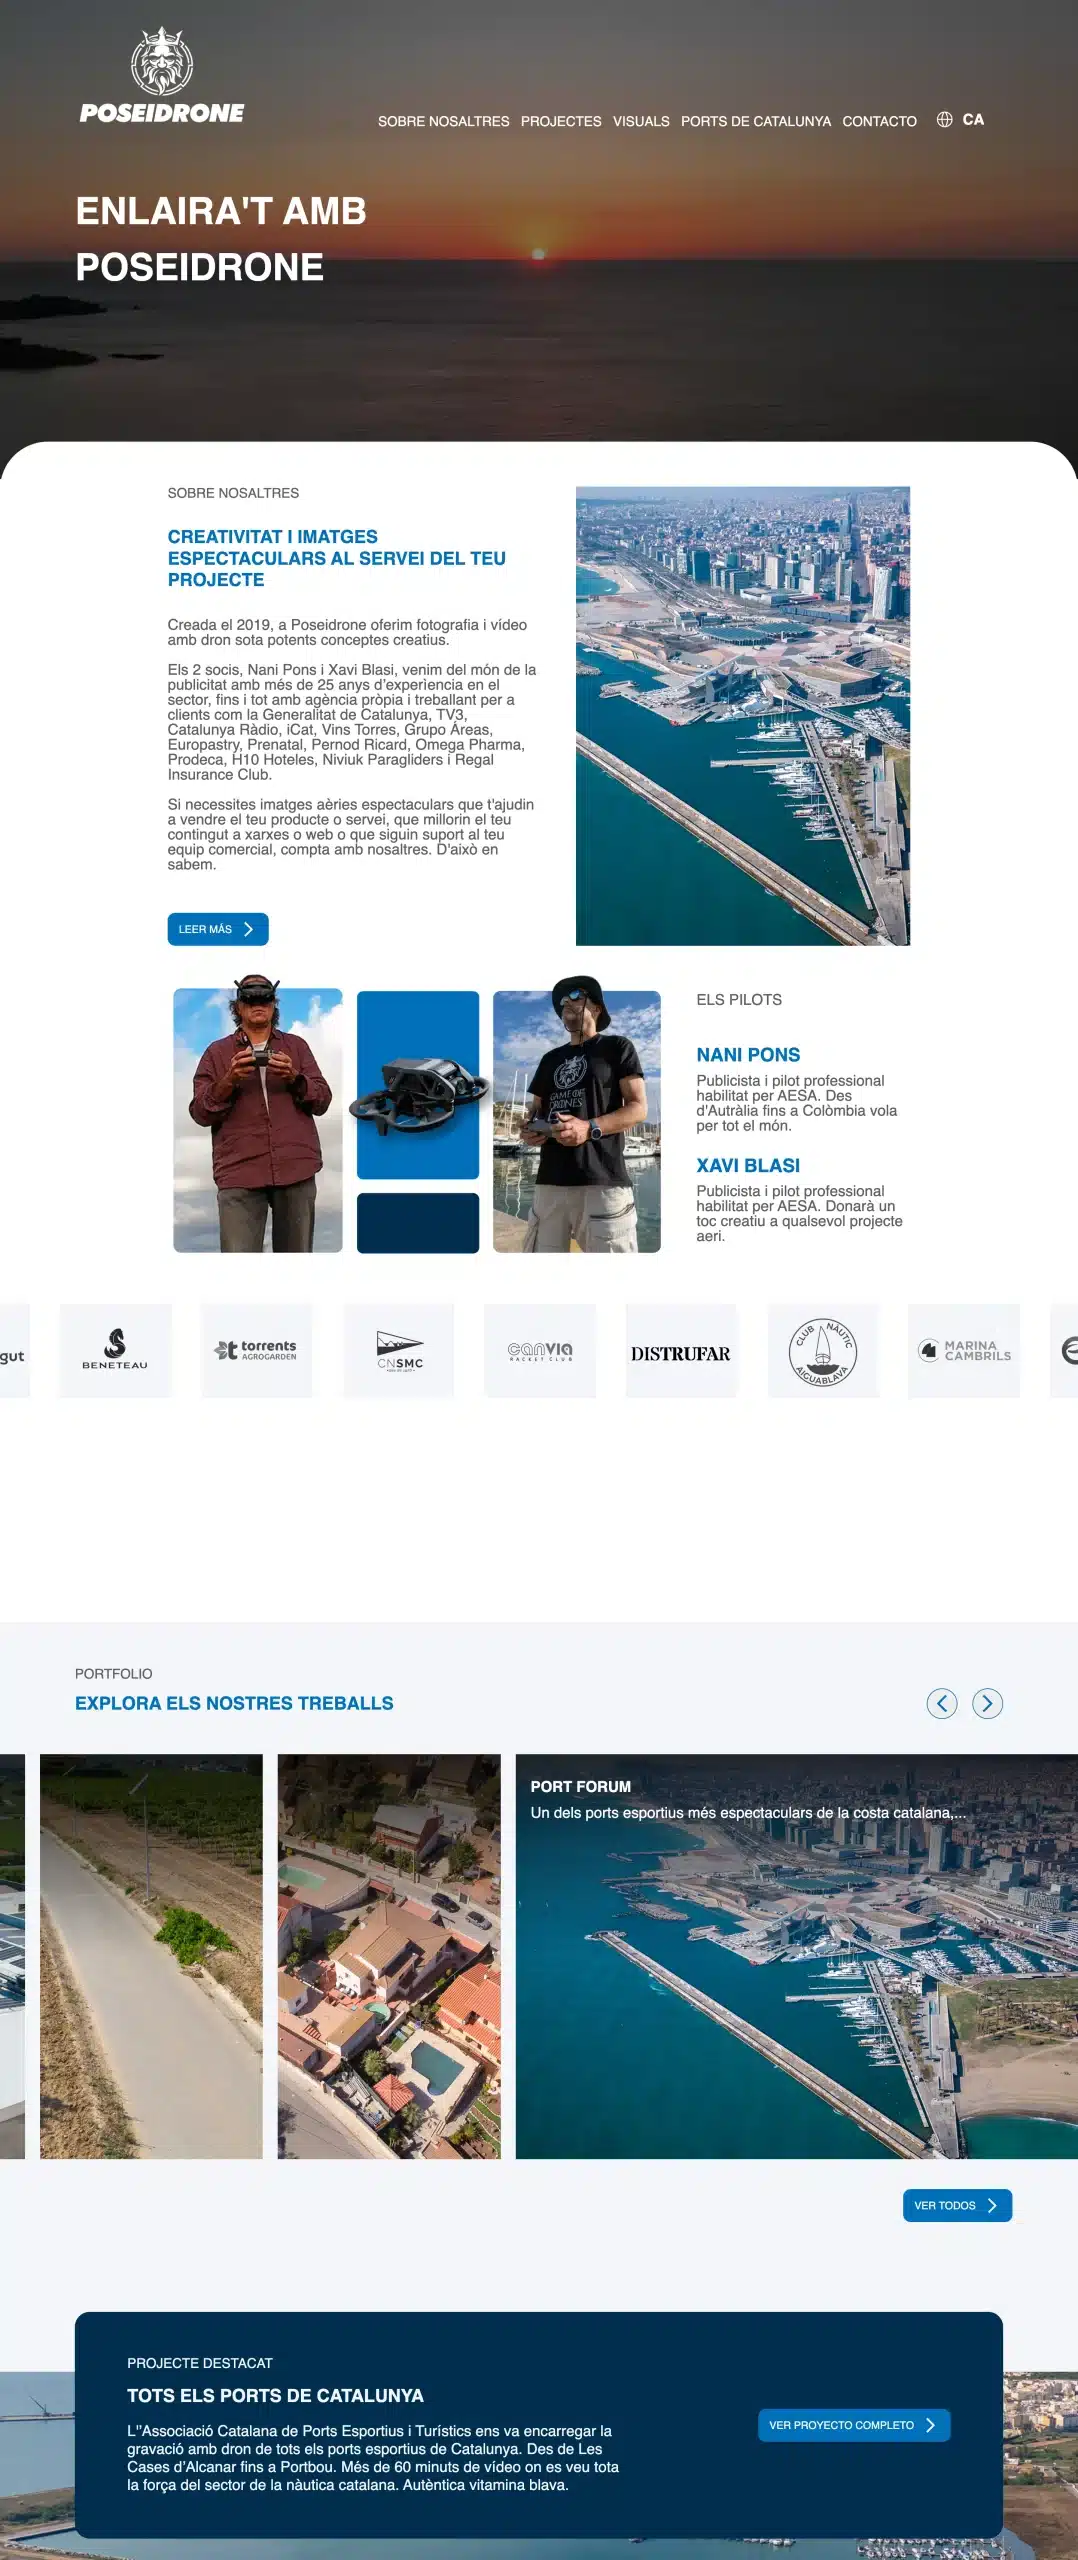The image size is (1078, 2560).
Task: Click the Port Forum title text
Action: point(580,1786)
